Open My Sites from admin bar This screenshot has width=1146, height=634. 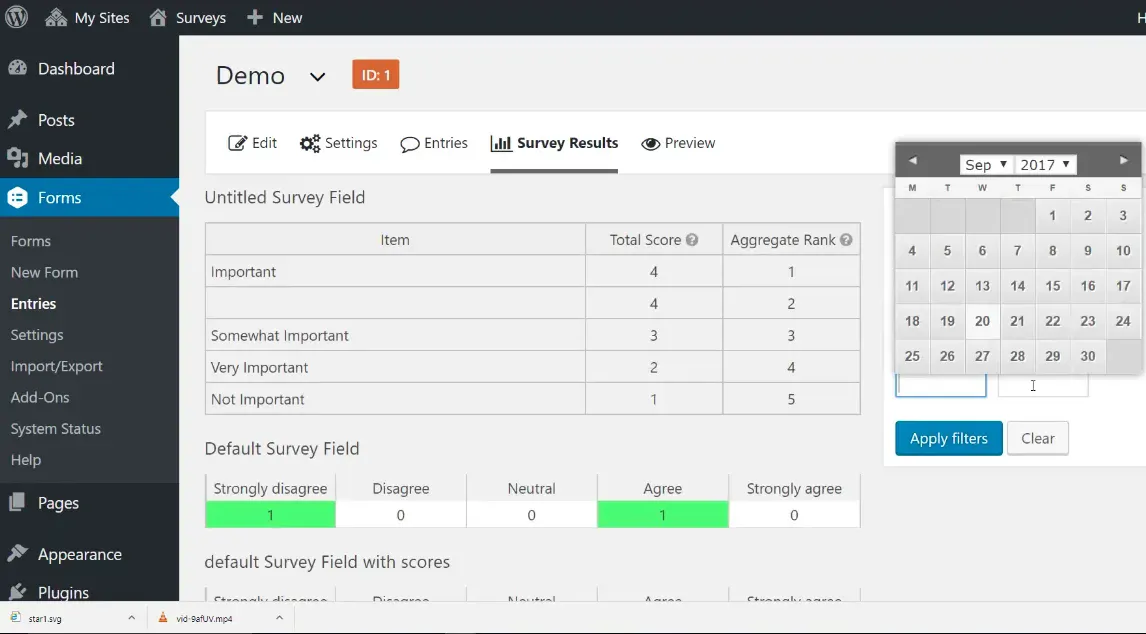tap(88, 18)
